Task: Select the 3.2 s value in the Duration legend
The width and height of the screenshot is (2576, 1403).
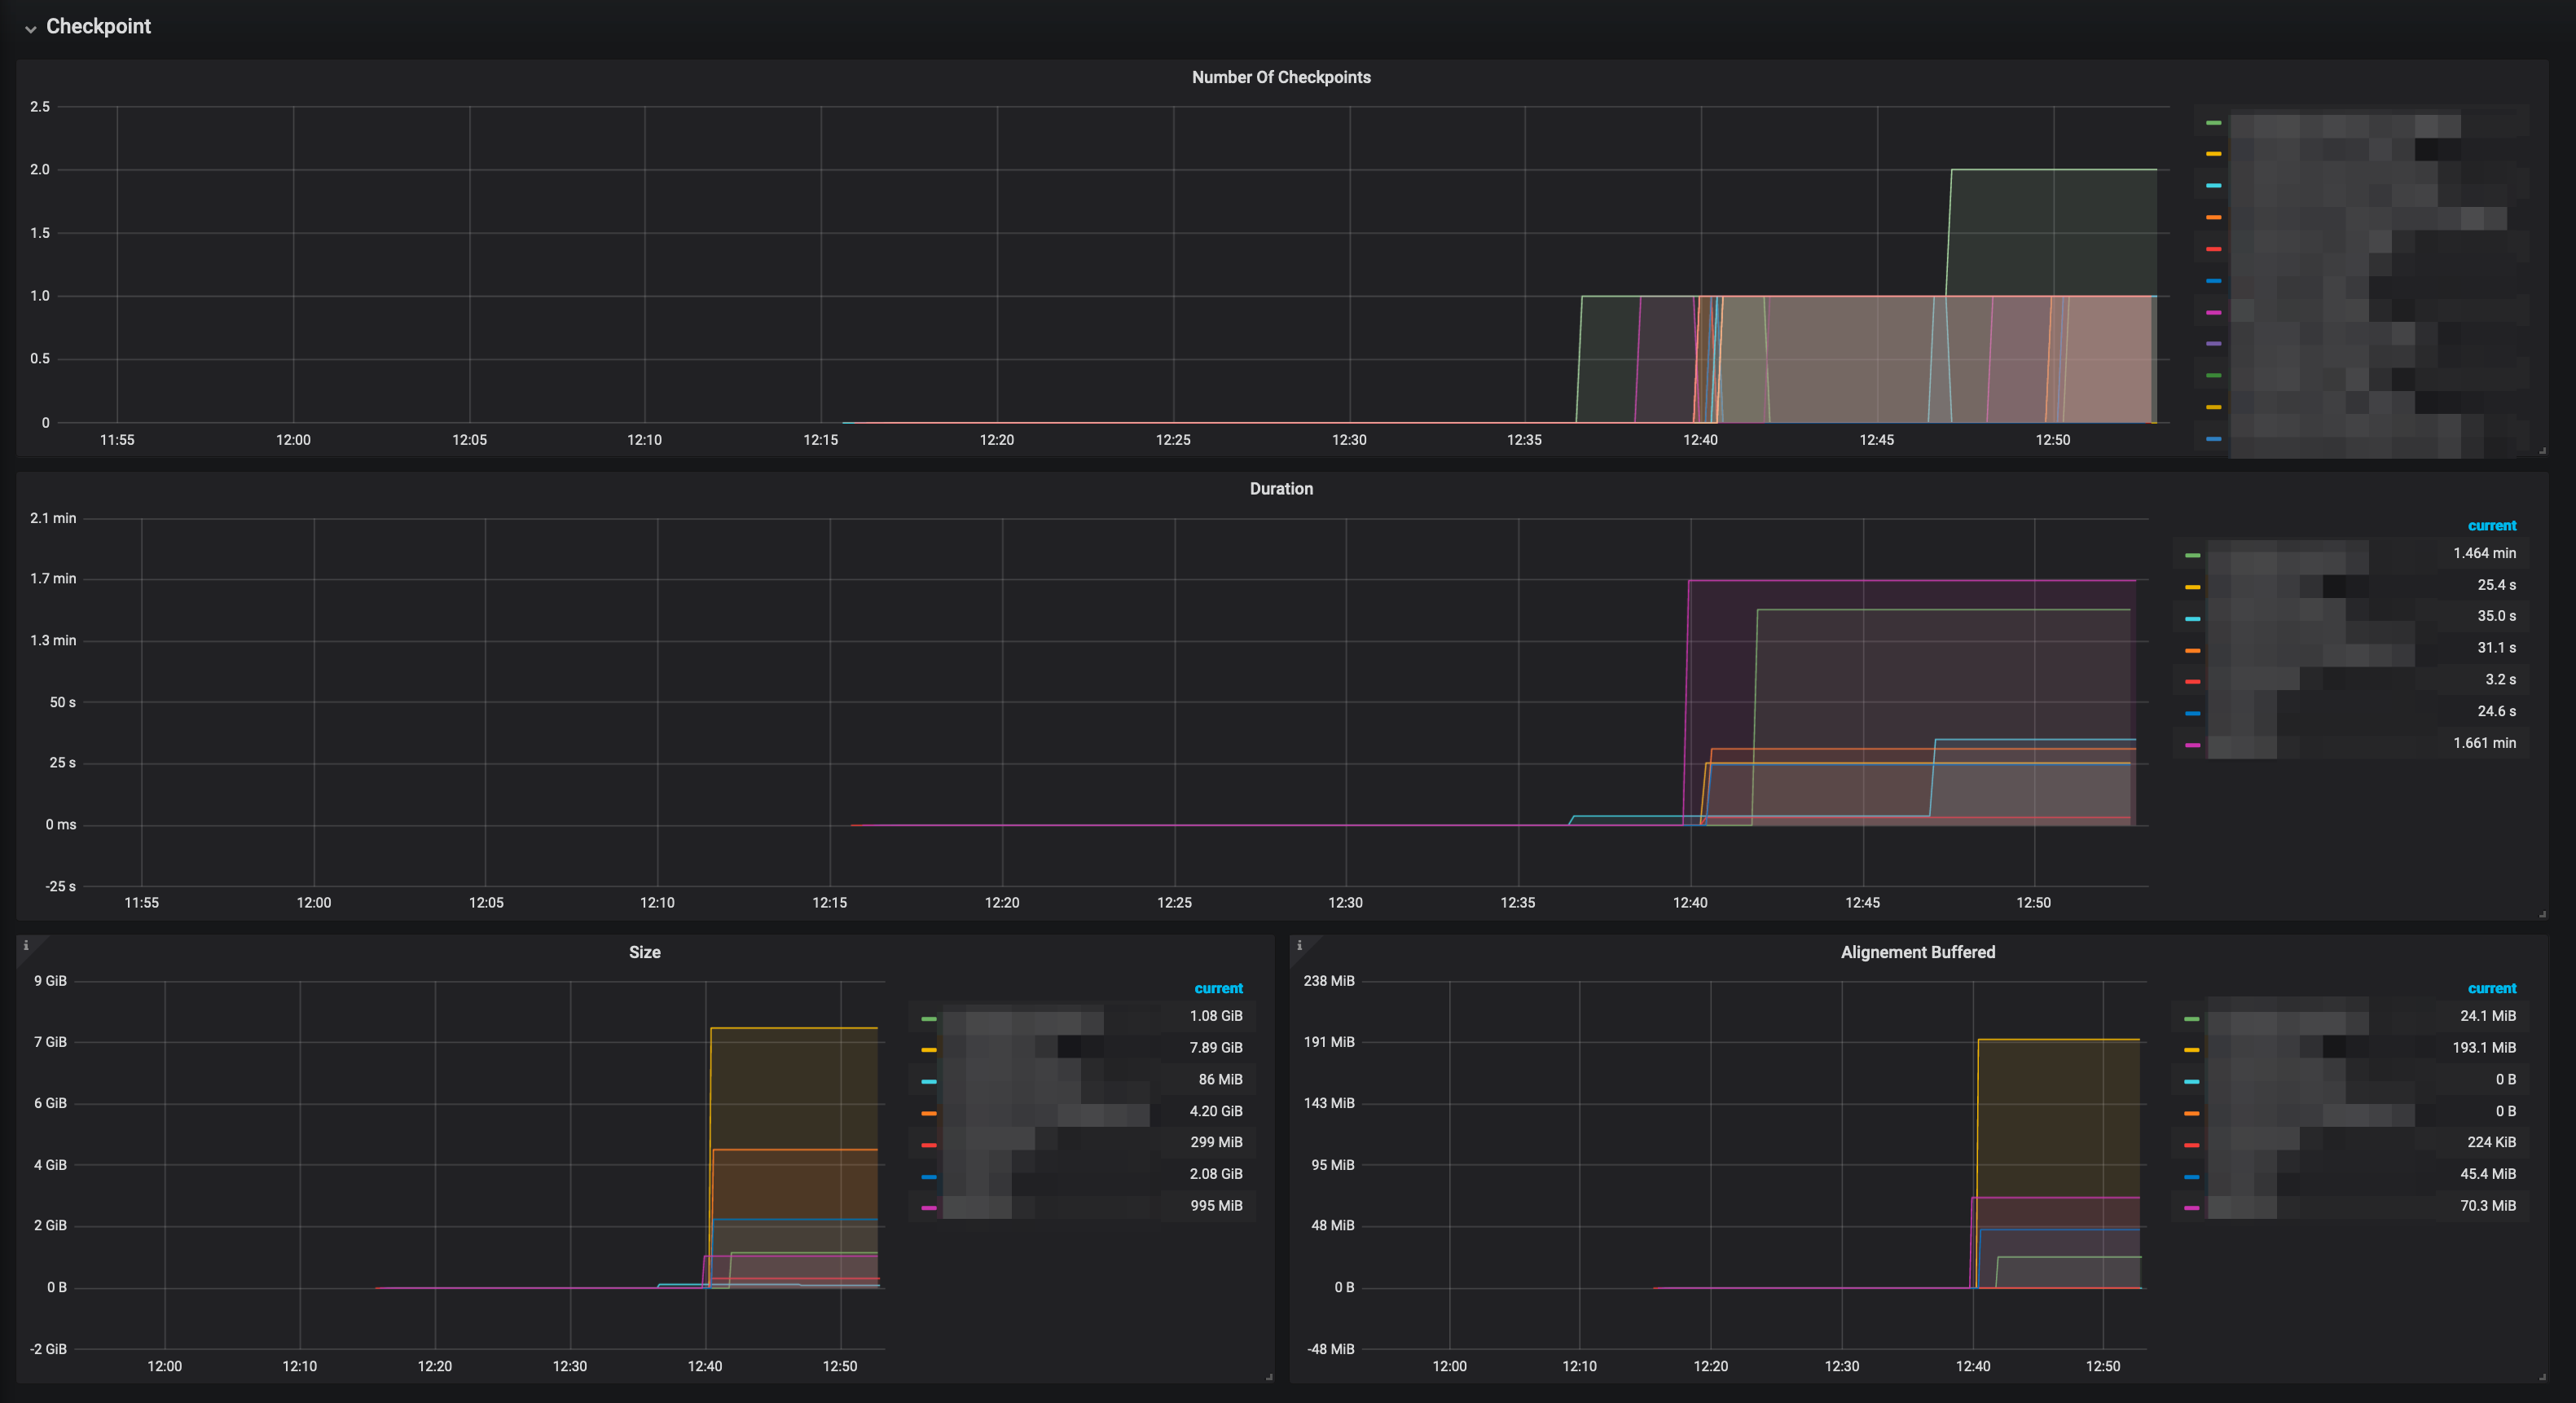Action: tap(2500, 680)
